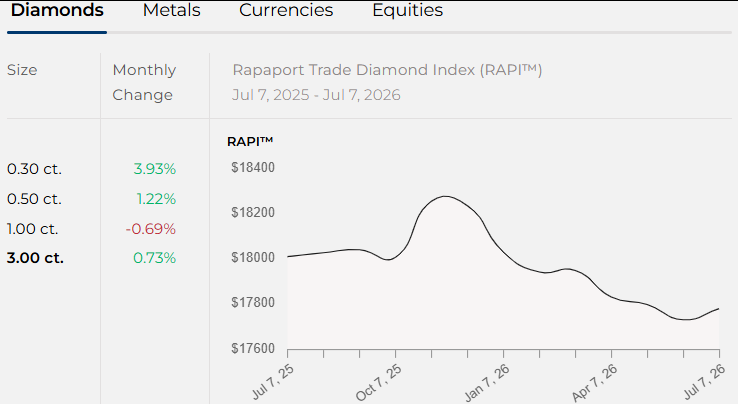The height and width of the screenshot is (404, 738).
Task: Select the Equities tab
Action: pyautogui.click(x=408, y=10)
